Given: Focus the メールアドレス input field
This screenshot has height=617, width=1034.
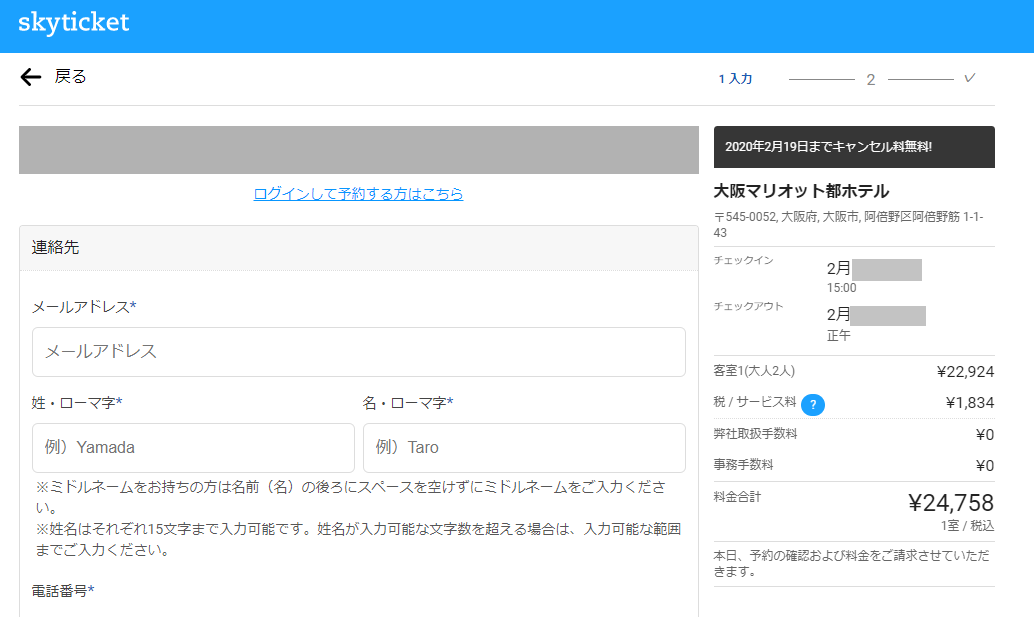Looking at the screenshot, I should [359, 352].
